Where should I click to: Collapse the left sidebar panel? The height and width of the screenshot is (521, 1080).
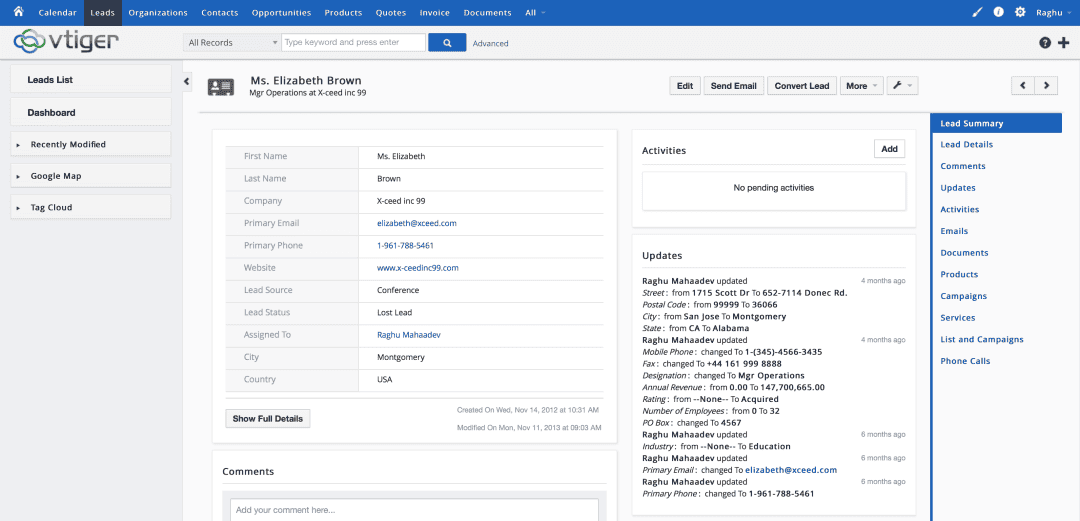click(187, 81)
